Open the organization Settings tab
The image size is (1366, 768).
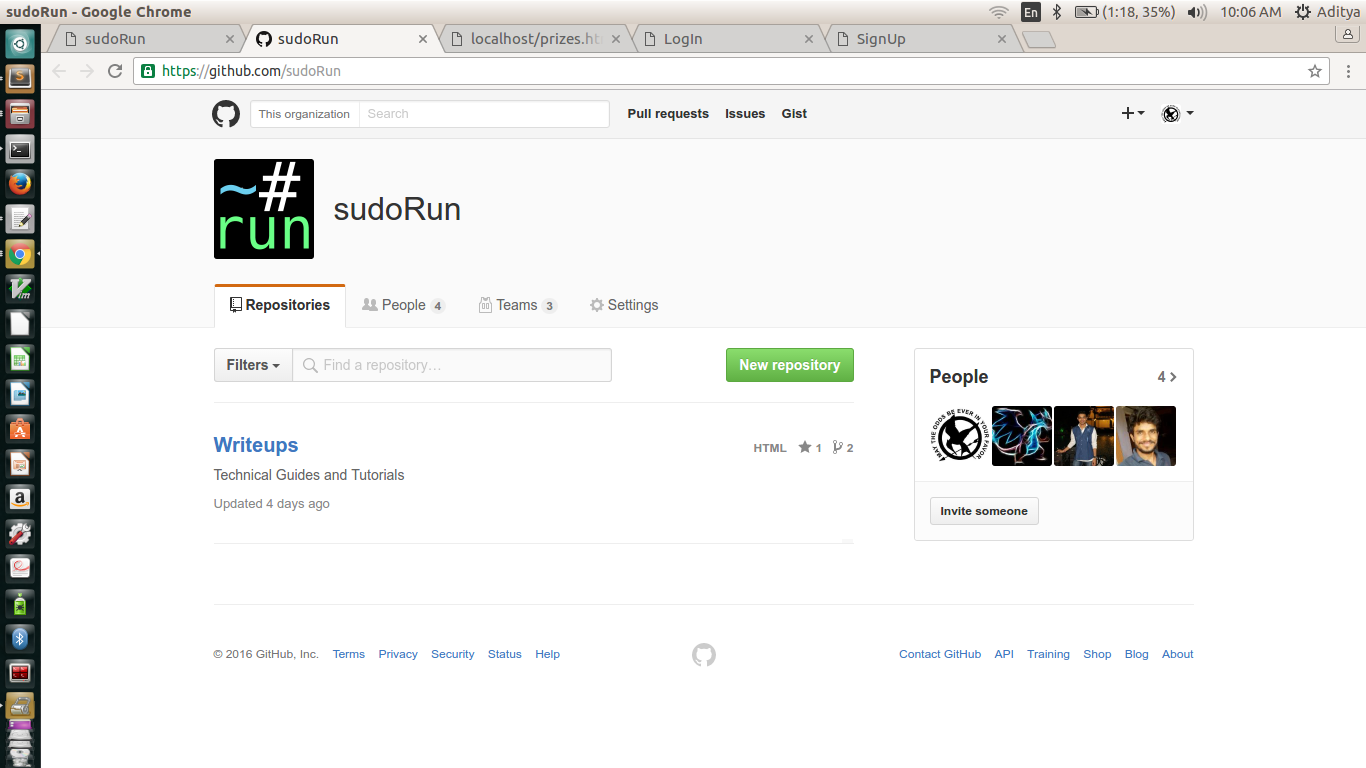click(624, 305)
